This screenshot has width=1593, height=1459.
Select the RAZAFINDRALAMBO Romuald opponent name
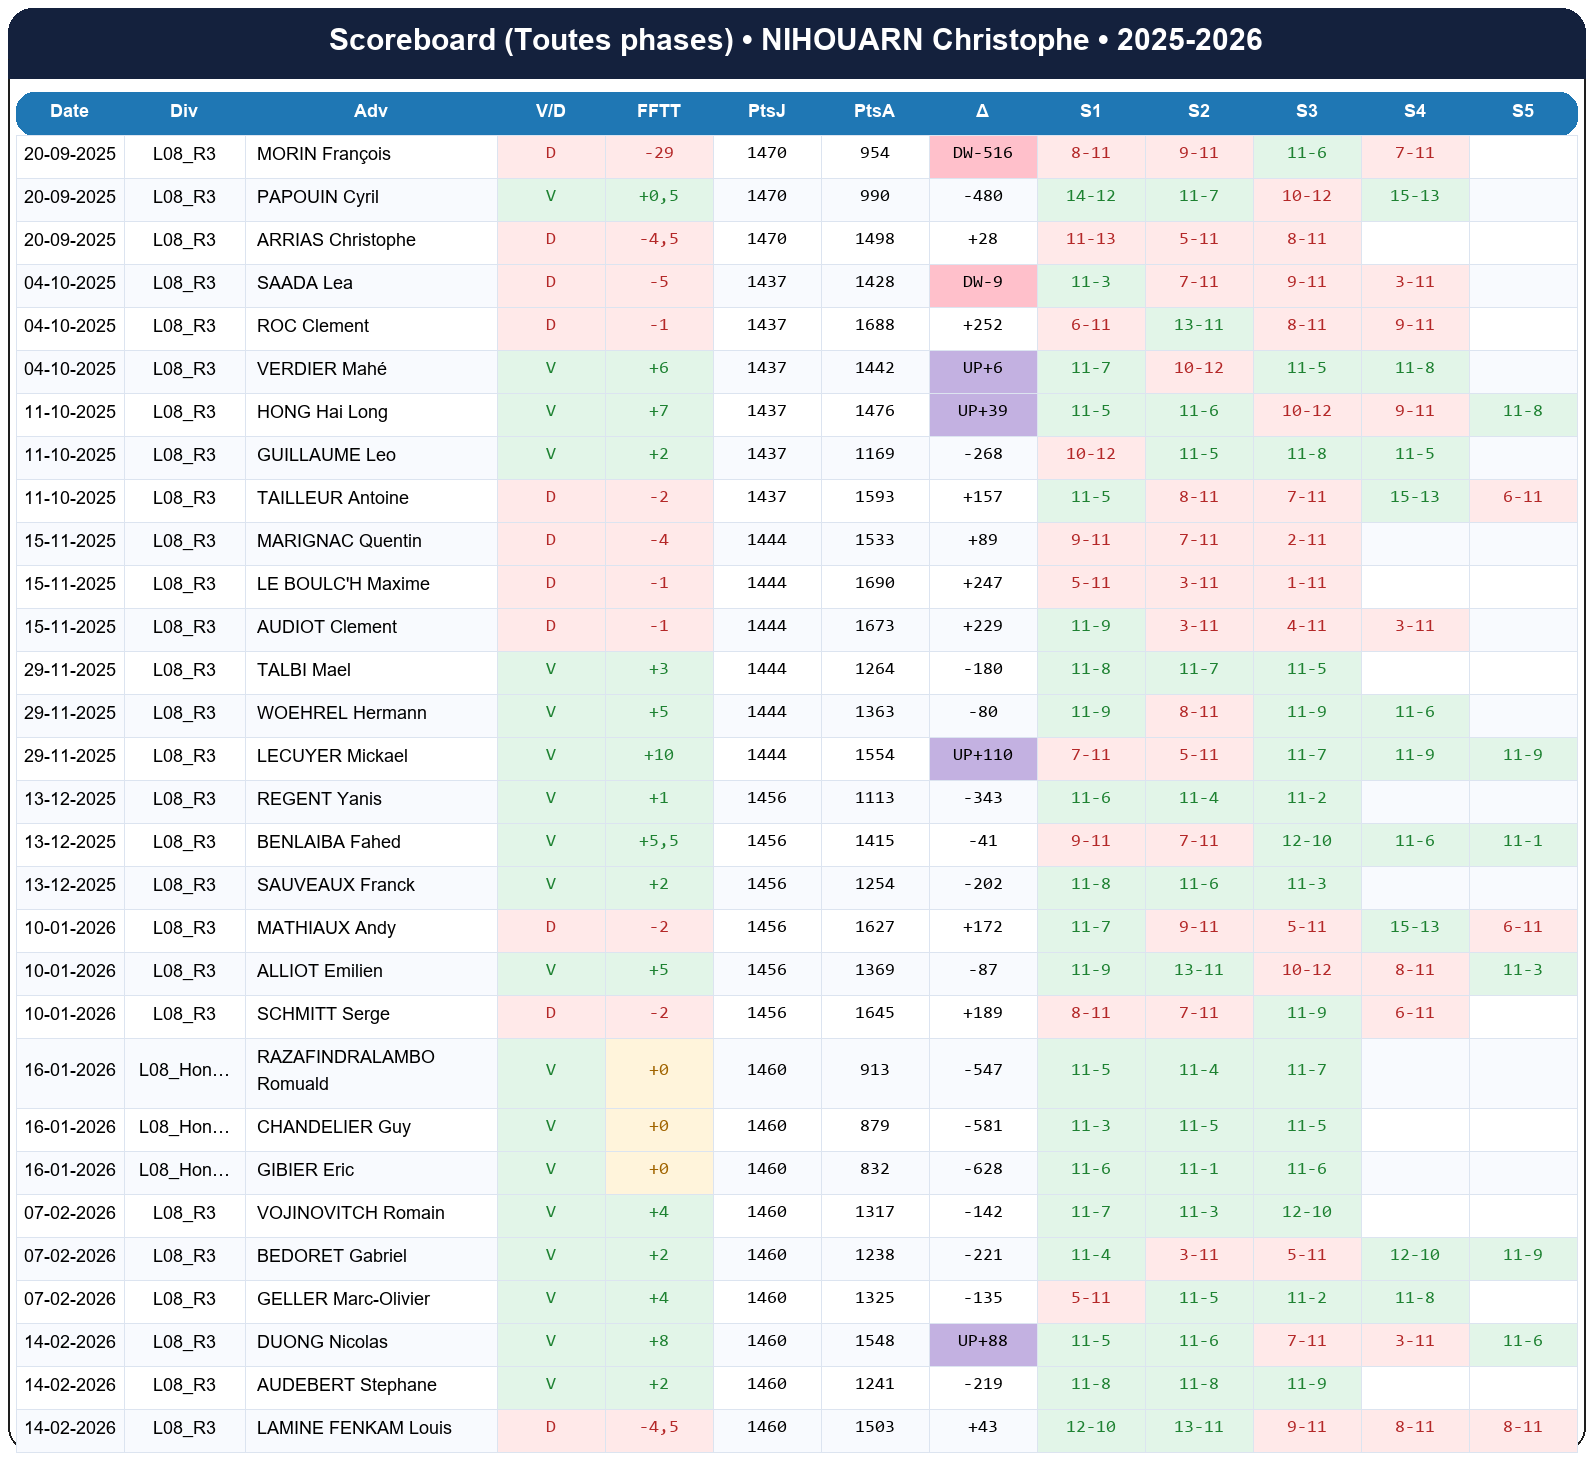pyautogui.click(x=345, y=1070)
